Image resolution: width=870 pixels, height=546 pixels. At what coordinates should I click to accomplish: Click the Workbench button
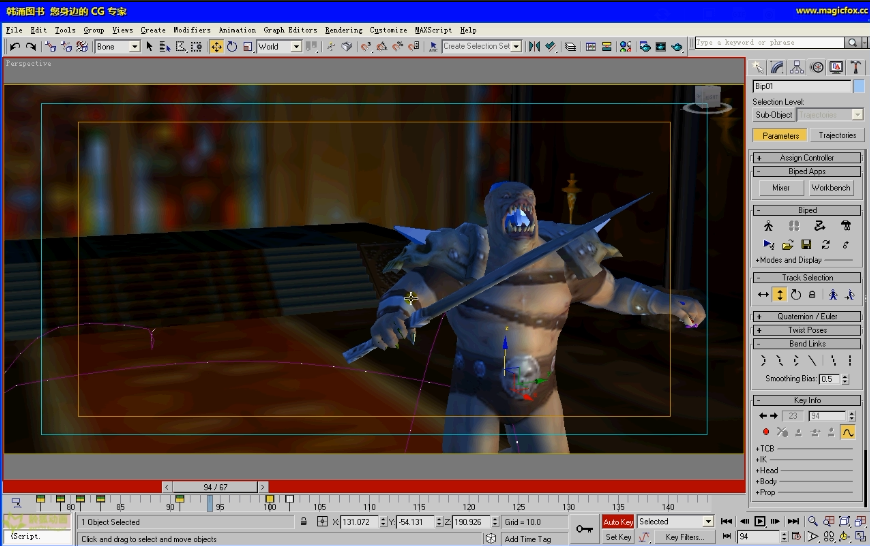[x=831, y=188]
